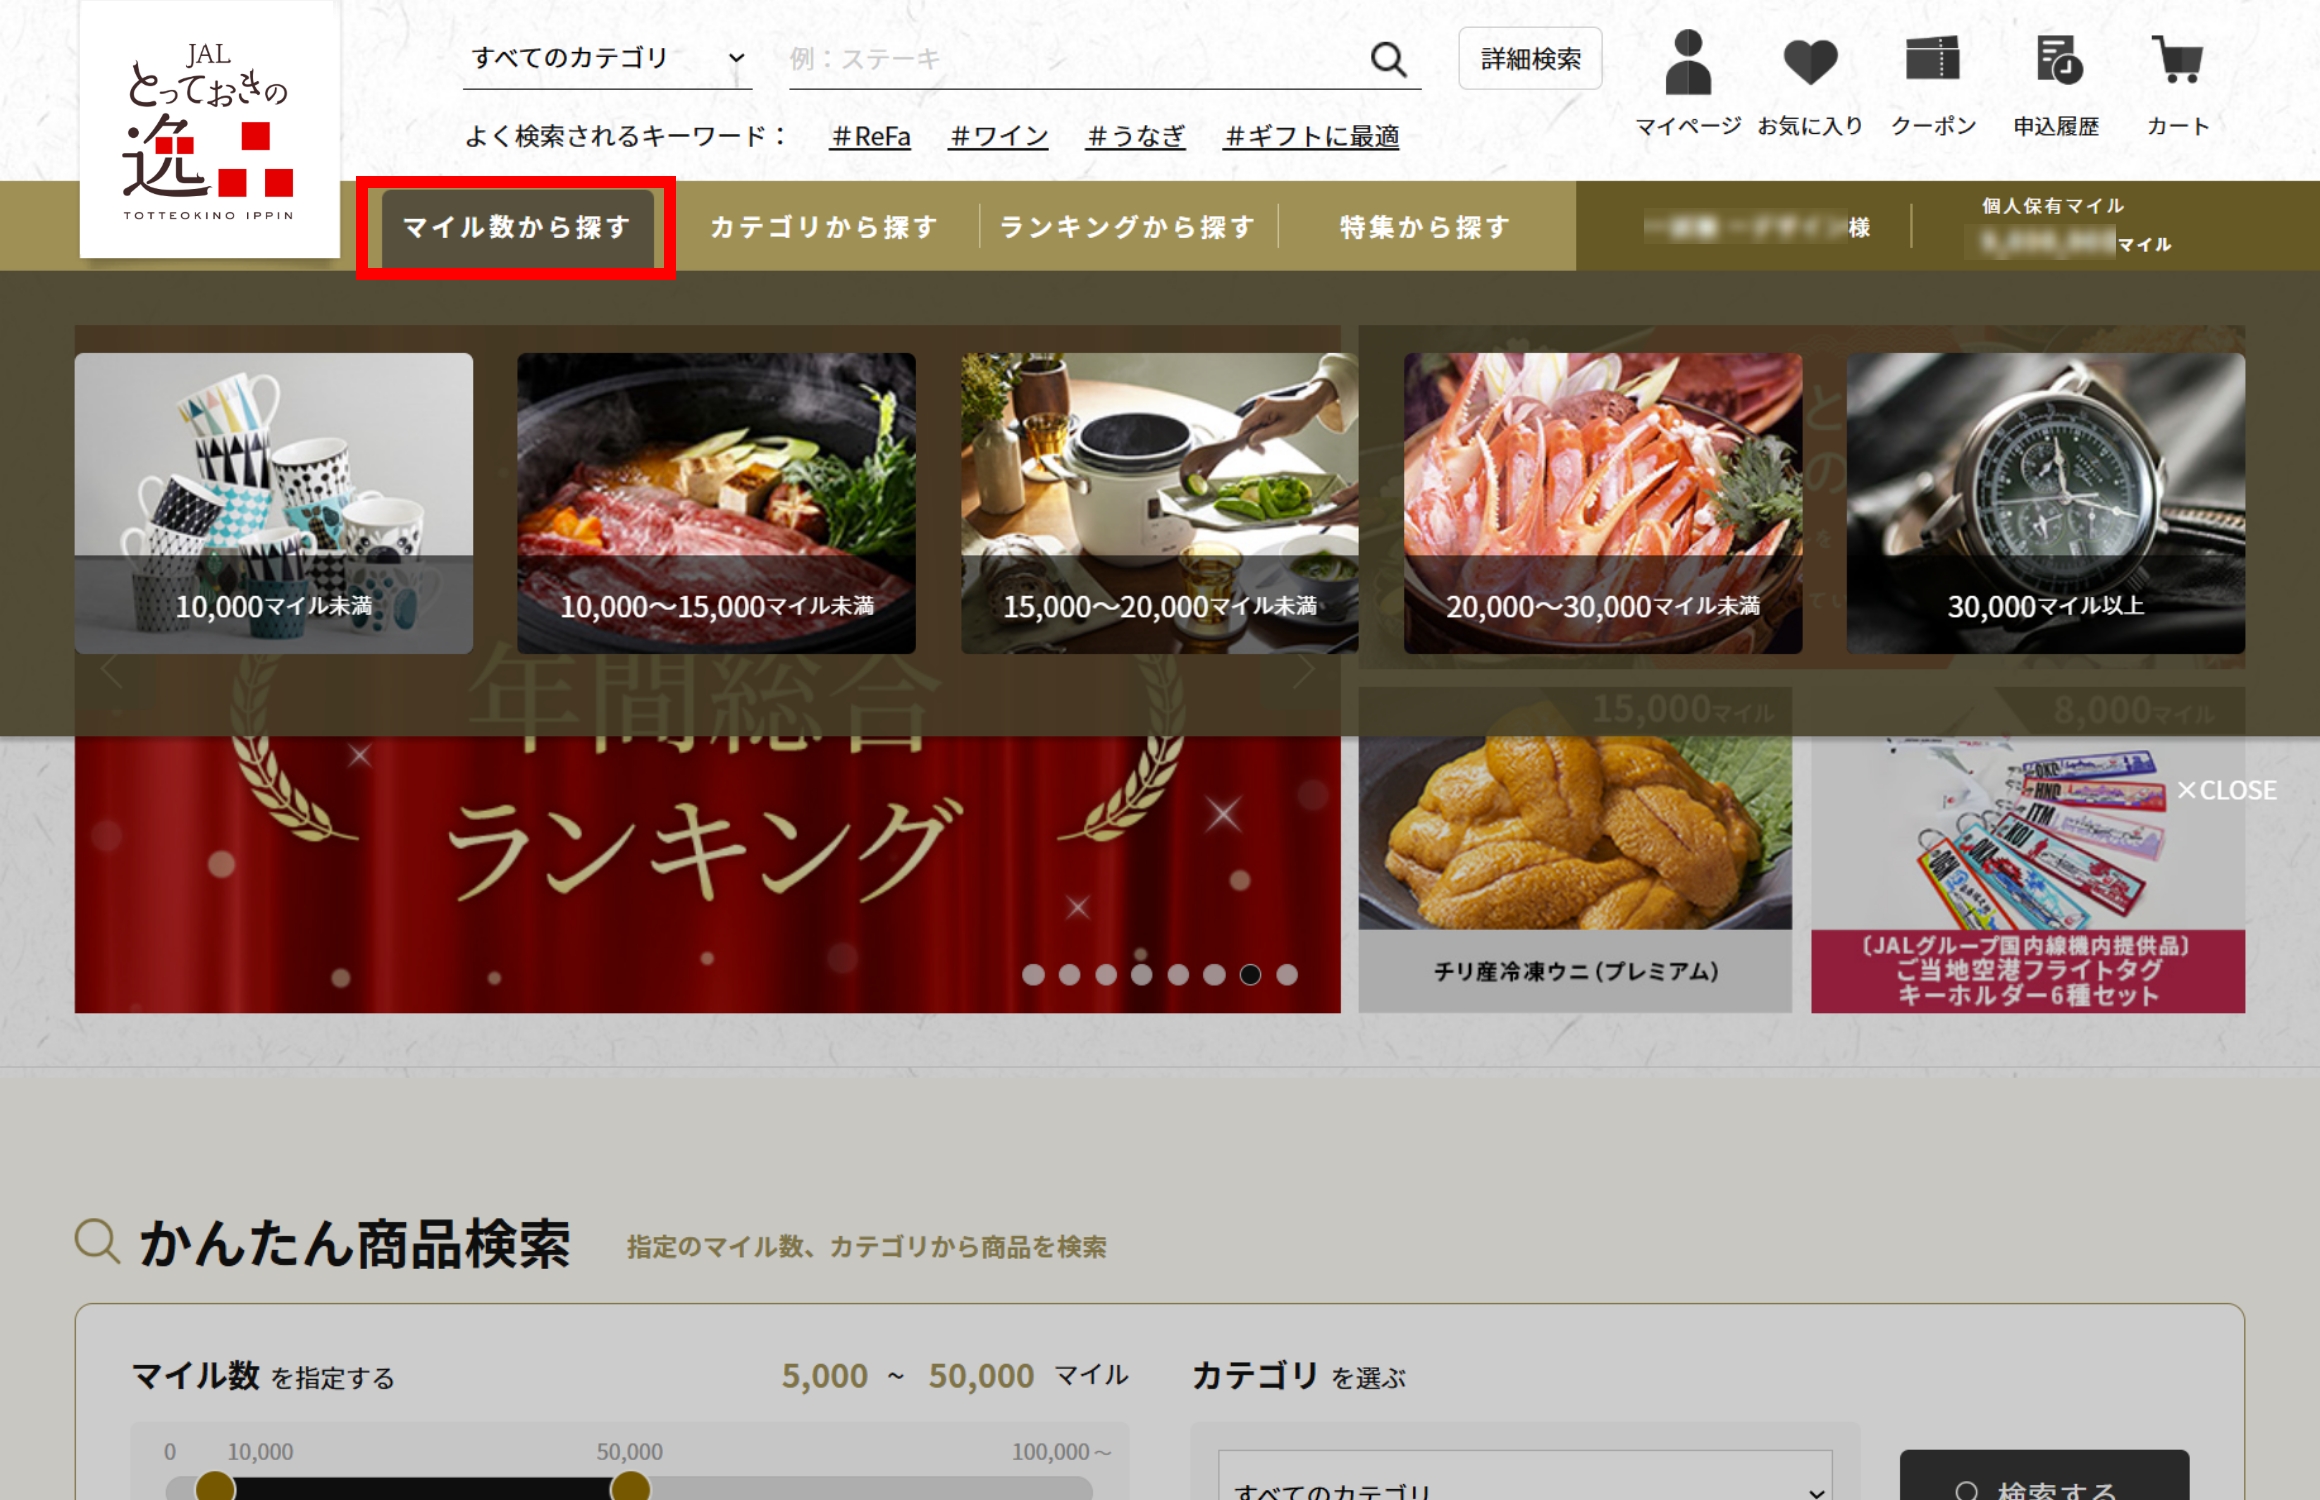Viewport: 2320px width, 1500px height.
Task: Click the minimum mile slider handle
Action: (x=215, y=1487)
